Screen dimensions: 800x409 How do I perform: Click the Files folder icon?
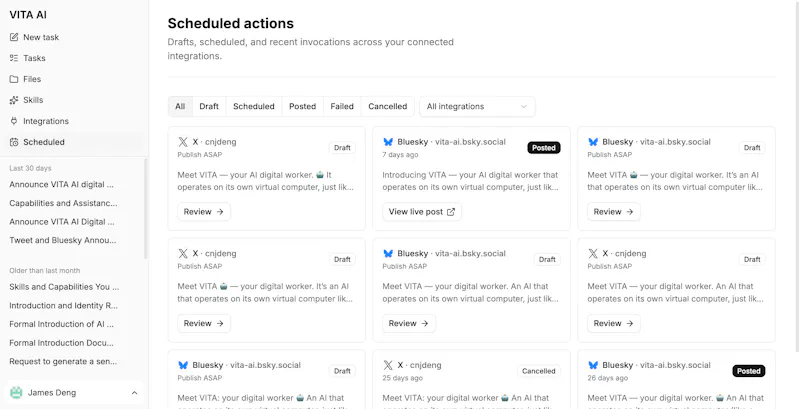coord(14,79)
